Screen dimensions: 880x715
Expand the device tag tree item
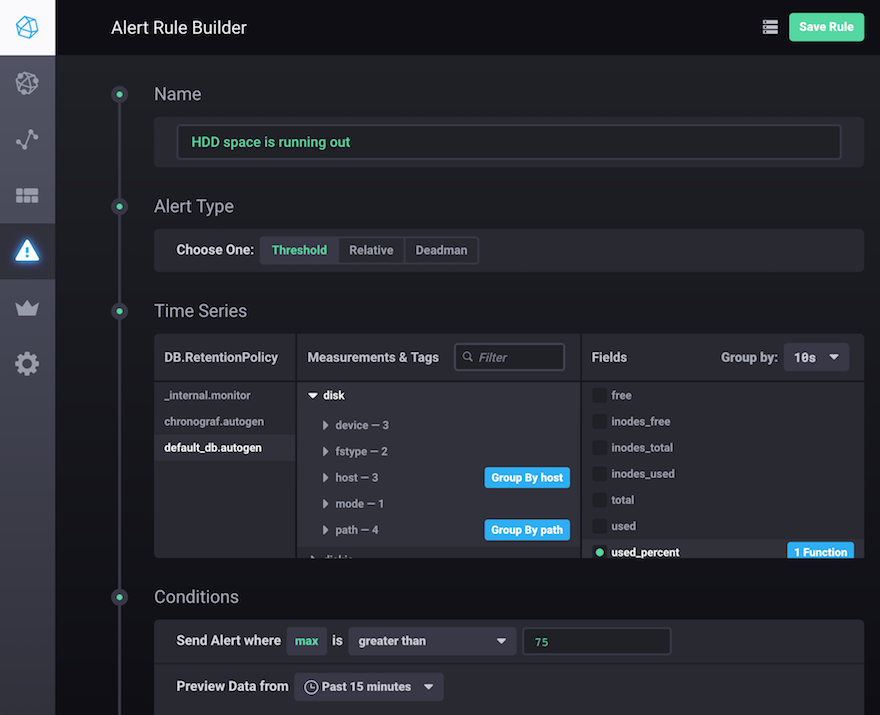point(326,426)
